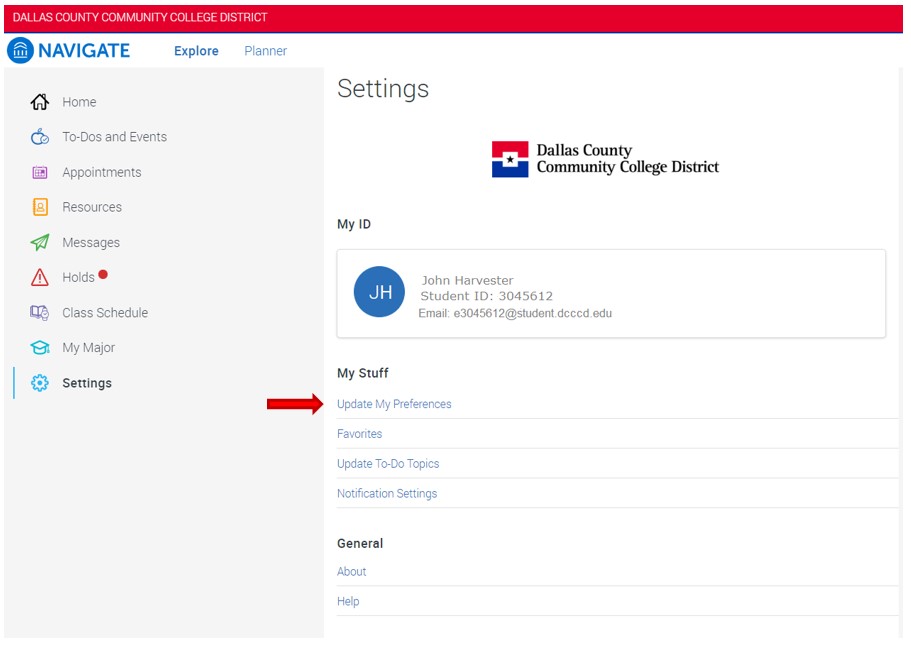Click the About link under General
The height and width of the screenshot is (647, 911).
[351, 572]
